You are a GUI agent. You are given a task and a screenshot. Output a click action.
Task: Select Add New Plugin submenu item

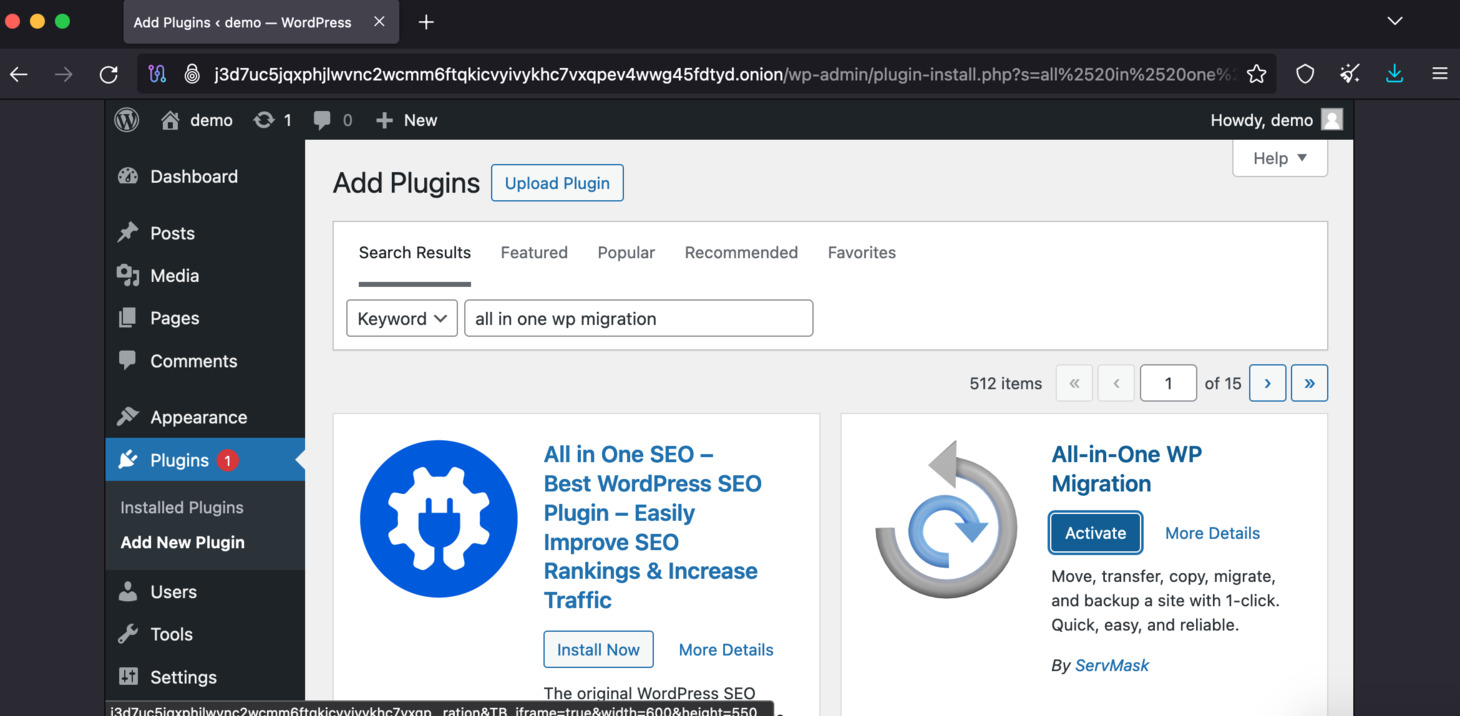[x=182, y=542]
